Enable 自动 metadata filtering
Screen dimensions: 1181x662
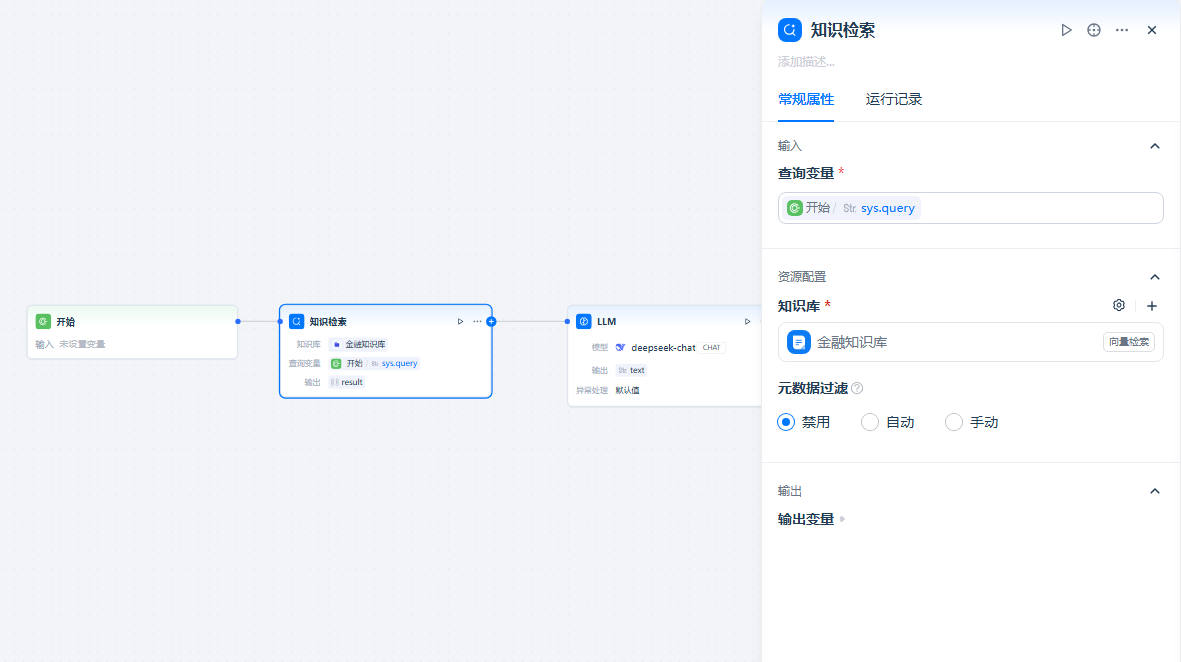tap(870, 421)
